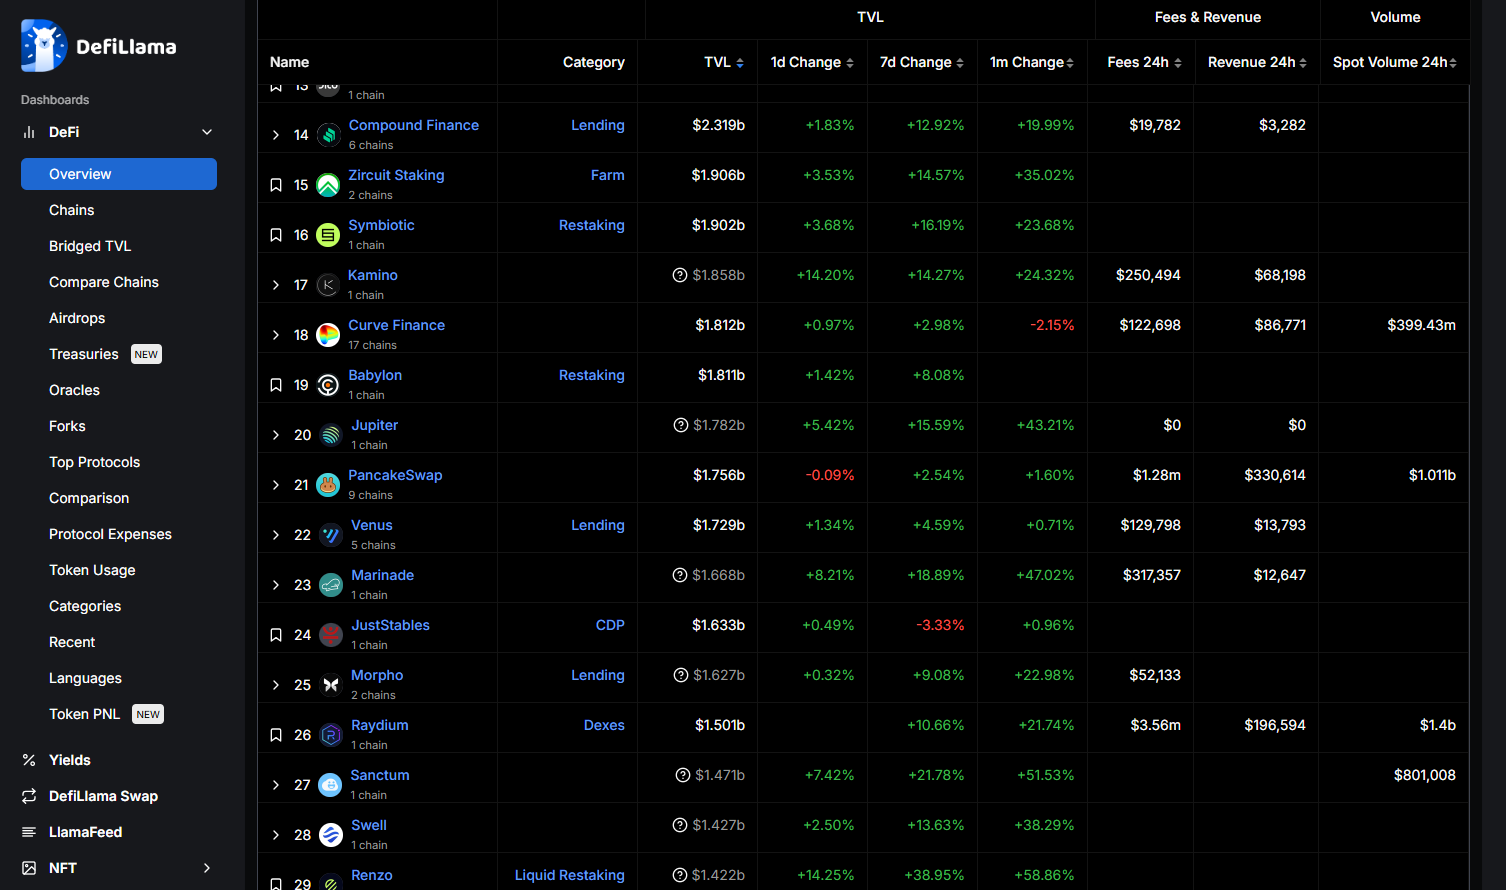Open Bridged TVL in sidebar
1506x890 pixels.
tap(90, 246)
